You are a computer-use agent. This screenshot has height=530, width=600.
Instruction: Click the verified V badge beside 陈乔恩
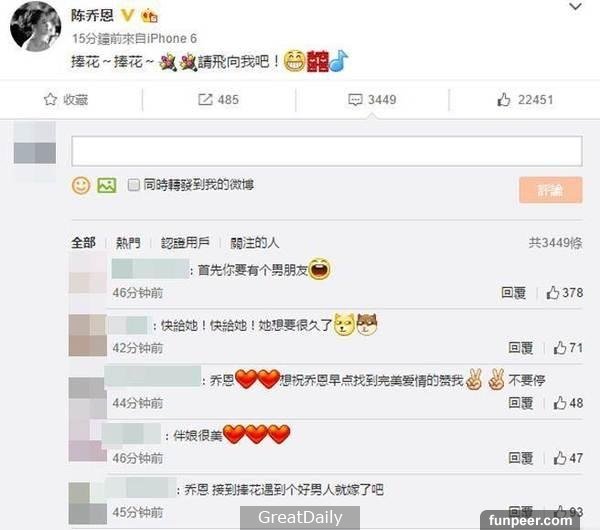127,16
